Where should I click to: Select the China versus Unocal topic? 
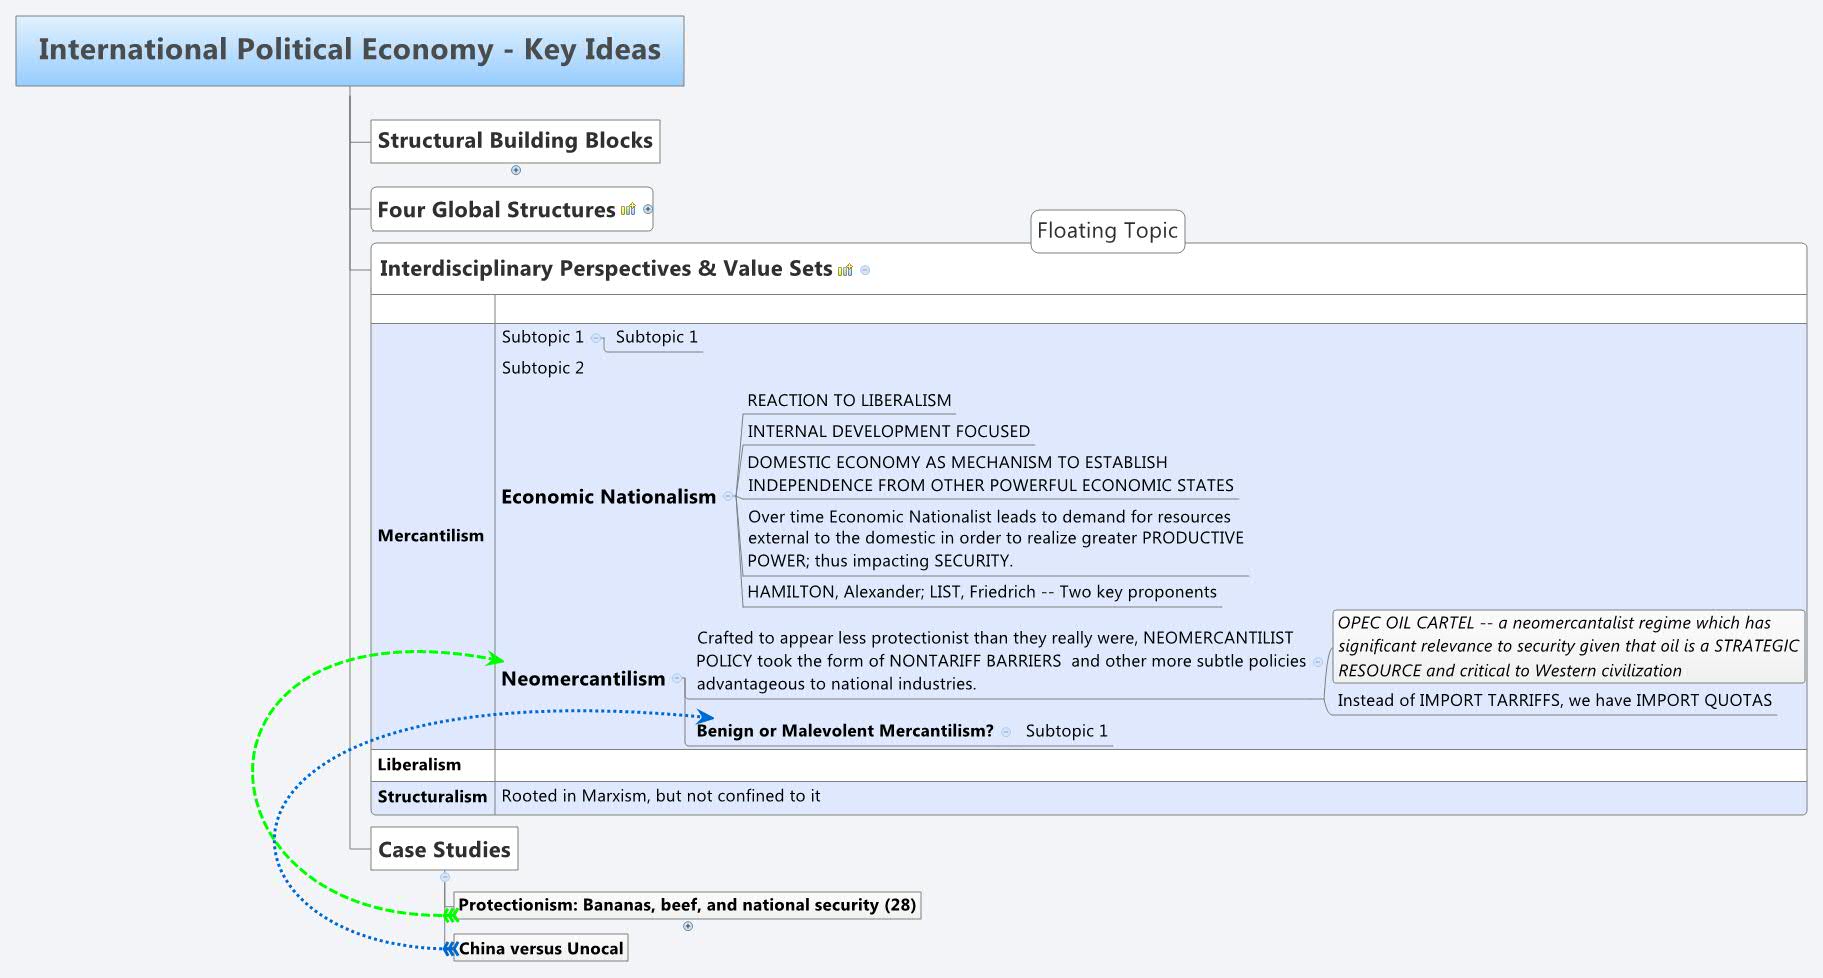(x=540, y=948)
